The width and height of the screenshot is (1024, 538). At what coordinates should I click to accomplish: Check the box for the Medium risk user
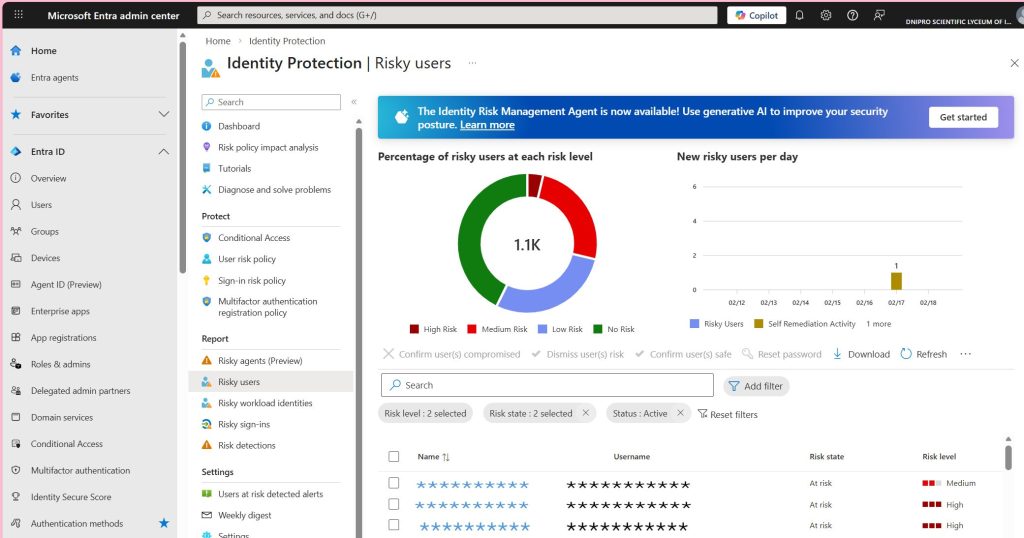click(394, 483)
